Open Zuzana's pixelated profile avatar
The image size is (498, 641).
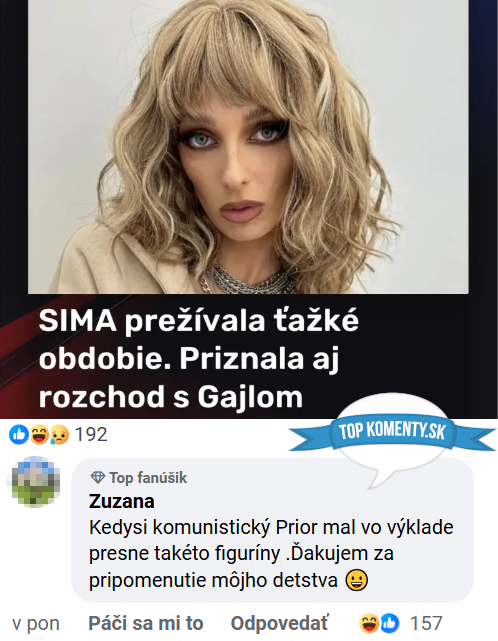click(36, 482)
